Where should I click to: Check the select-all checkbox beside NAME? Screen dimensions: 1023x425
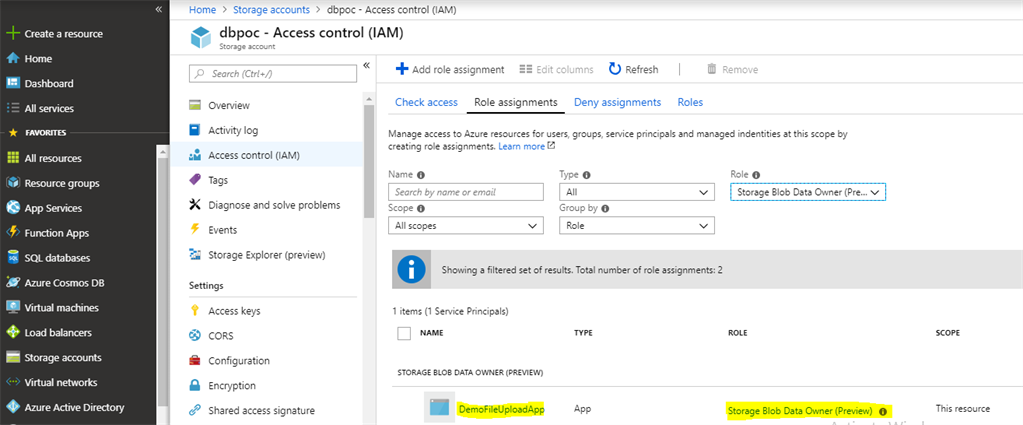pyautogui.click(x=405, y=333)
